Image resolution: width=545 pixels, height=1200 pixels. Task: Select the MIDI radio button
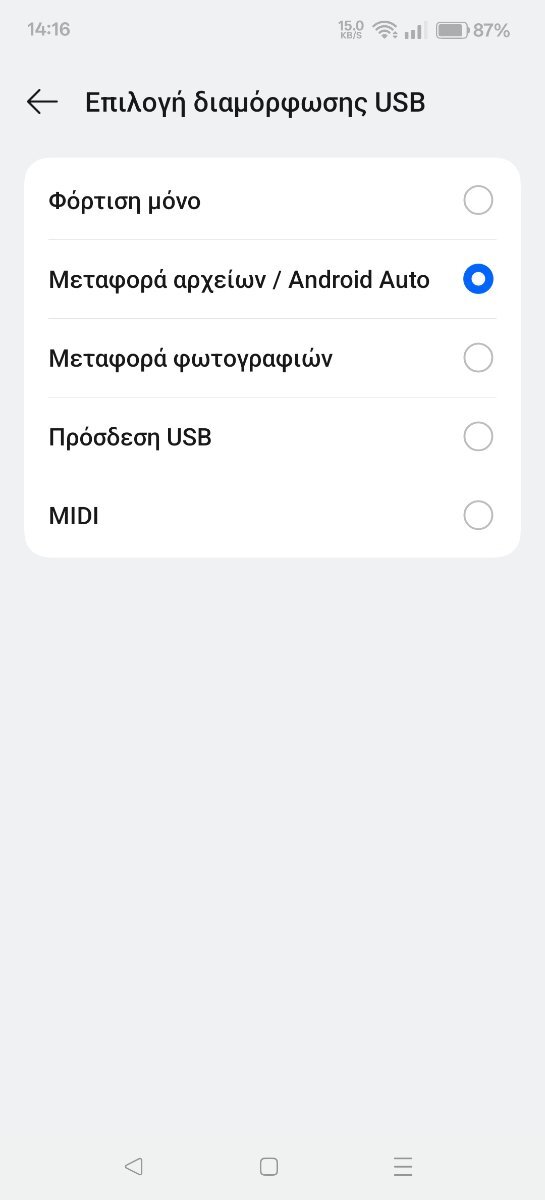click(478, 516)
